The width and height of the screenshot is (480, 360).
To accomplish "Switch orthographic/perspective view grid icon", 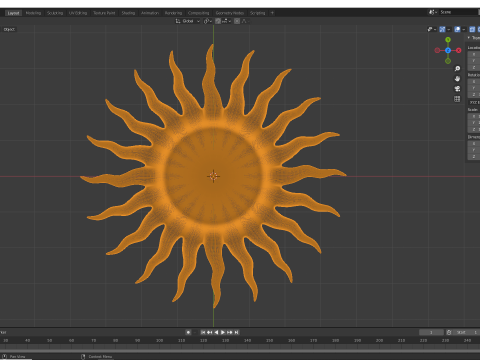I will click(457, 99).
